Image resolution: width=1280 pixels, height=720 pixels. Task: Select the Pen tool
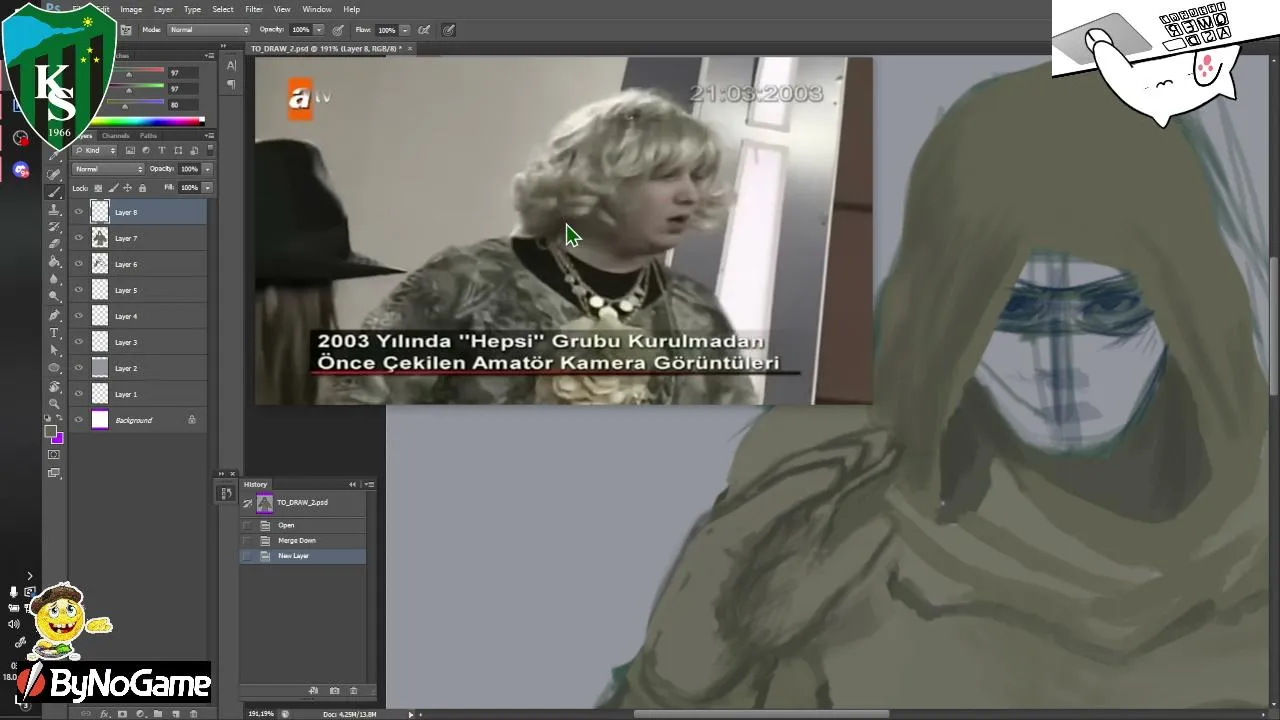pos(54,315)
